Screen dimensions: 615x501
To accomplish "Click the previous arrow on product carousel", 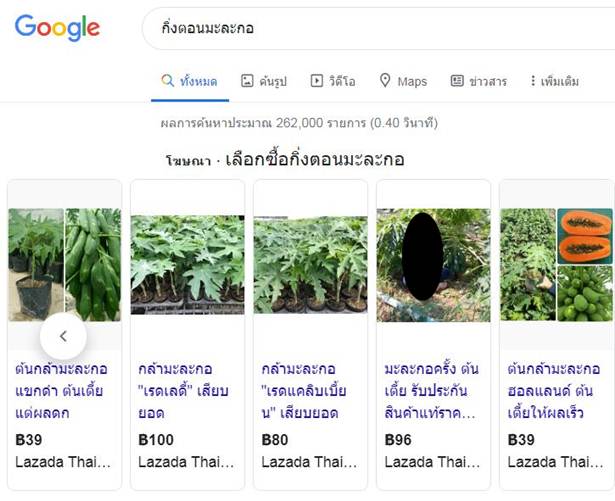I will click(x=63, y=336).
